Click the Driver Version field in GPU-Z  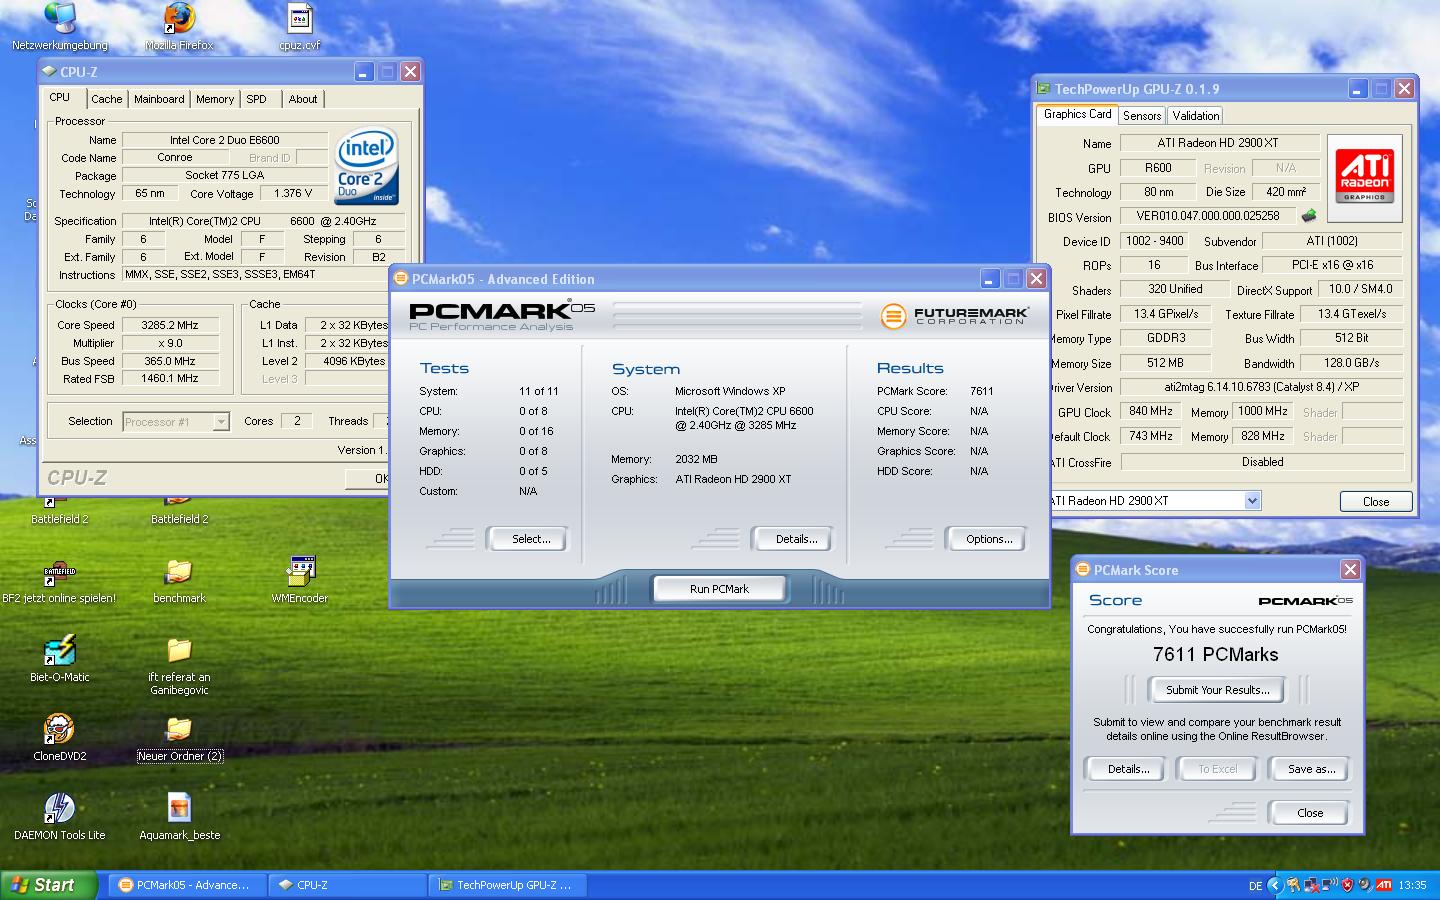click(1262, 387)
